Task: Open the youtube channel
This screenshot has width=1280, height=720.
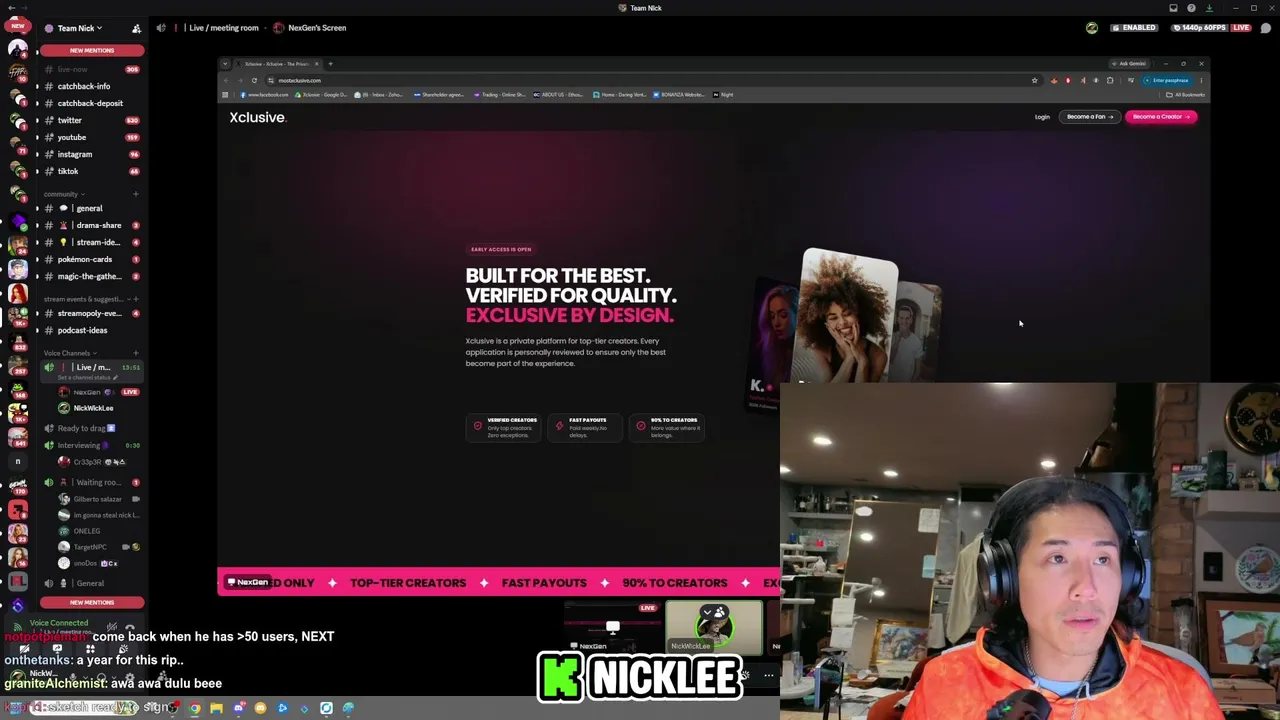Action: click(90, 137)
